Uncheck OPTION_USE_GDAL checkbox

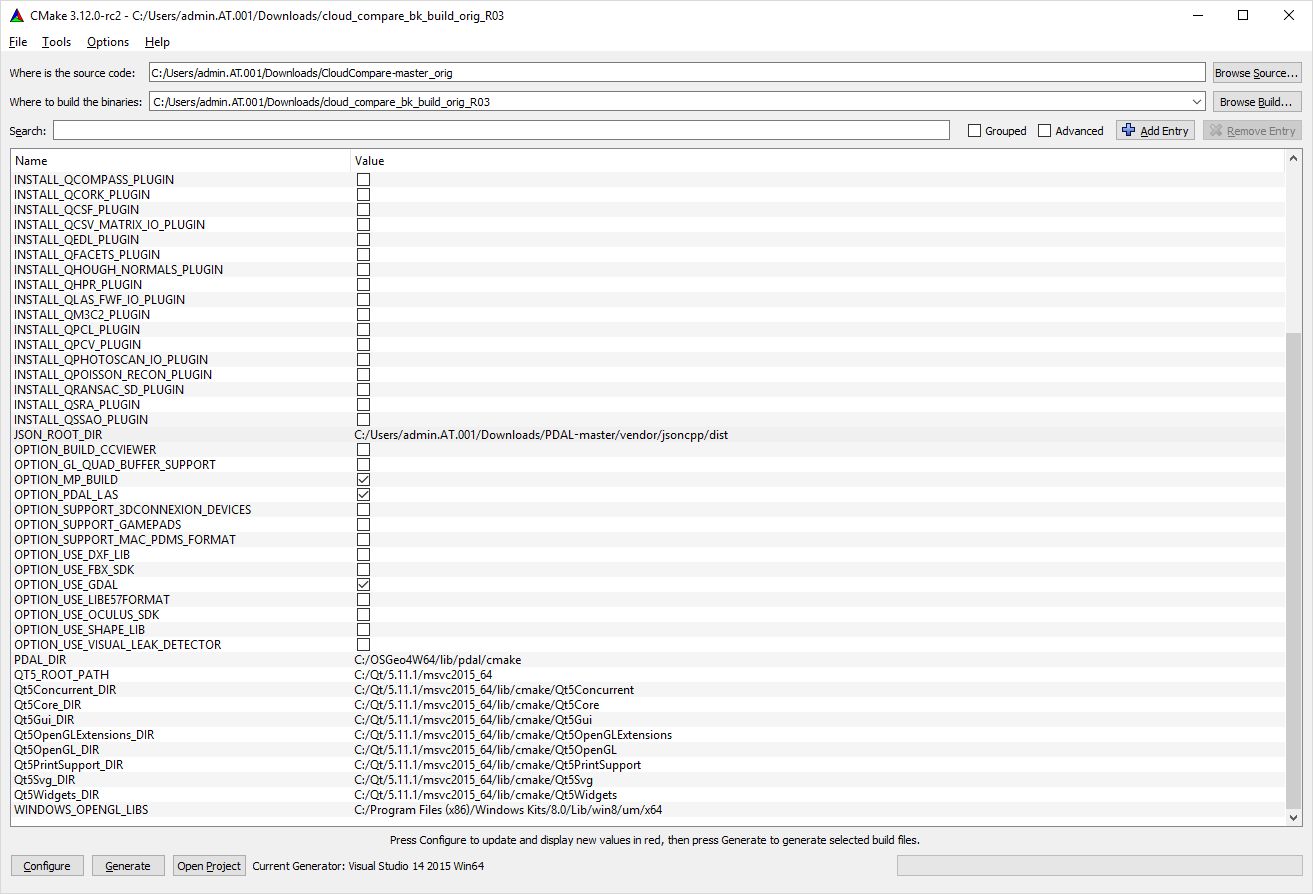pos(363,585)
